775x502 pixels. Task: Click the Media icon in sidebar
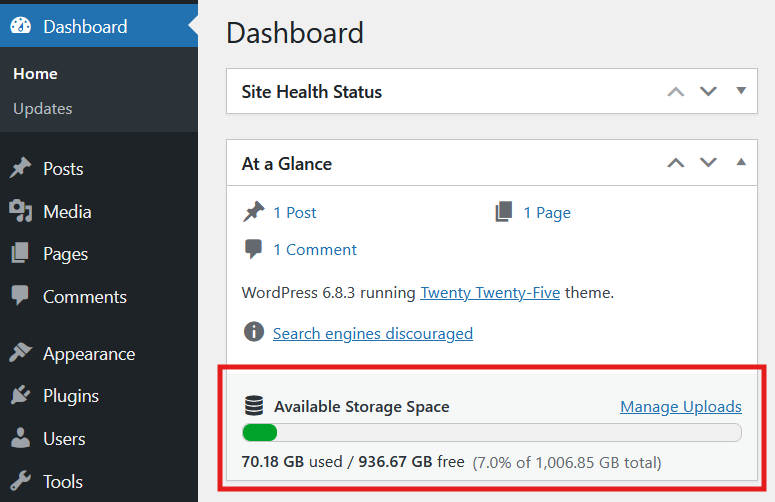pos(21,212)
